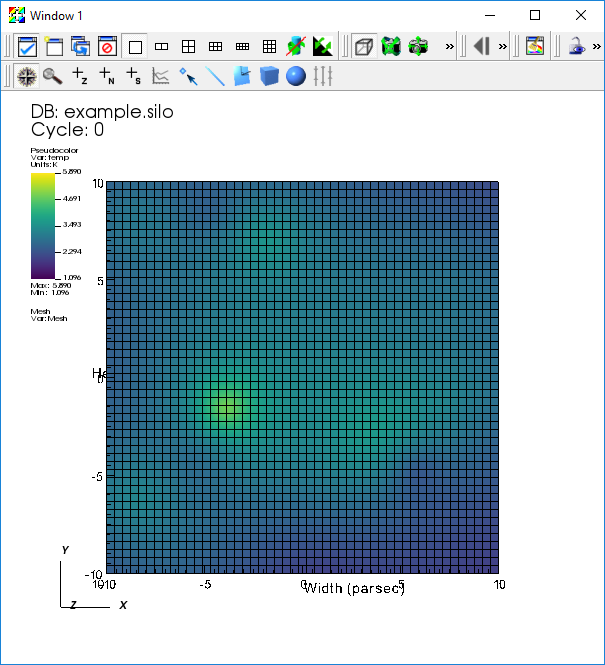Screen dimensions: 605x665
Task: Maximize Window 1
Action: pyautogui.click(x=535, y=15)
